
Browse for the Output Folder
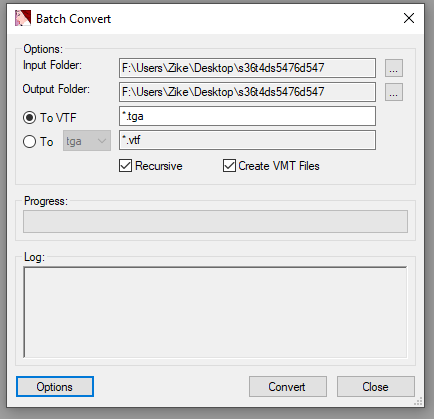click(x=394, y=92)
